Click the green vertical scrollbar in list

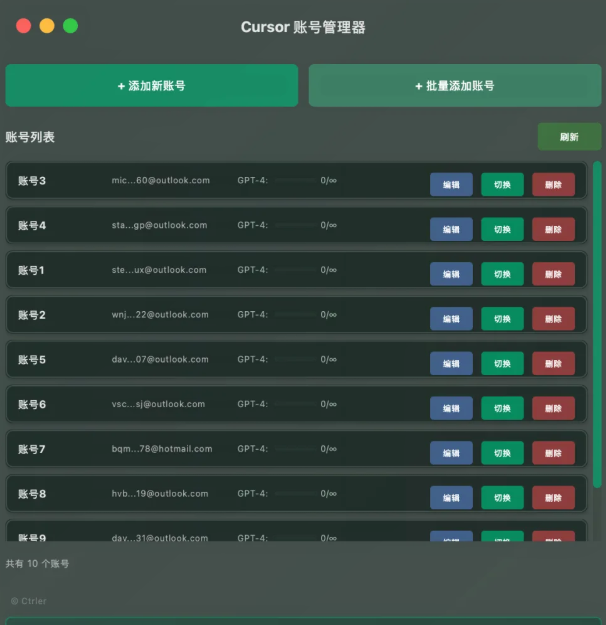597,300
